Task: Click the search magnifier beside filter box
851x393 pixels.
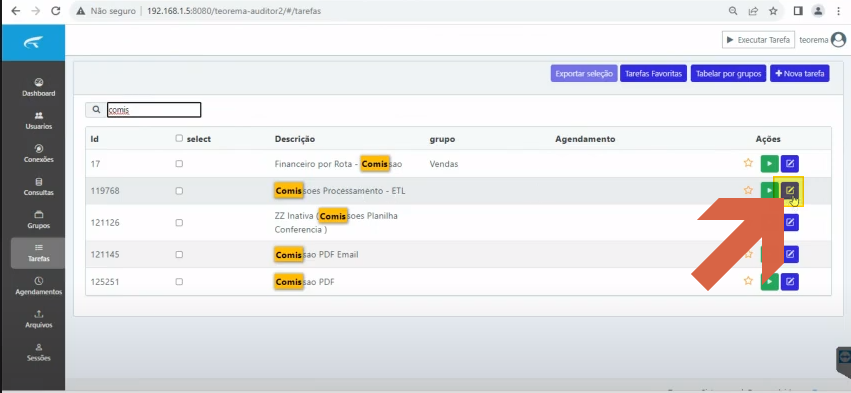Action: (x=96, y=110)
